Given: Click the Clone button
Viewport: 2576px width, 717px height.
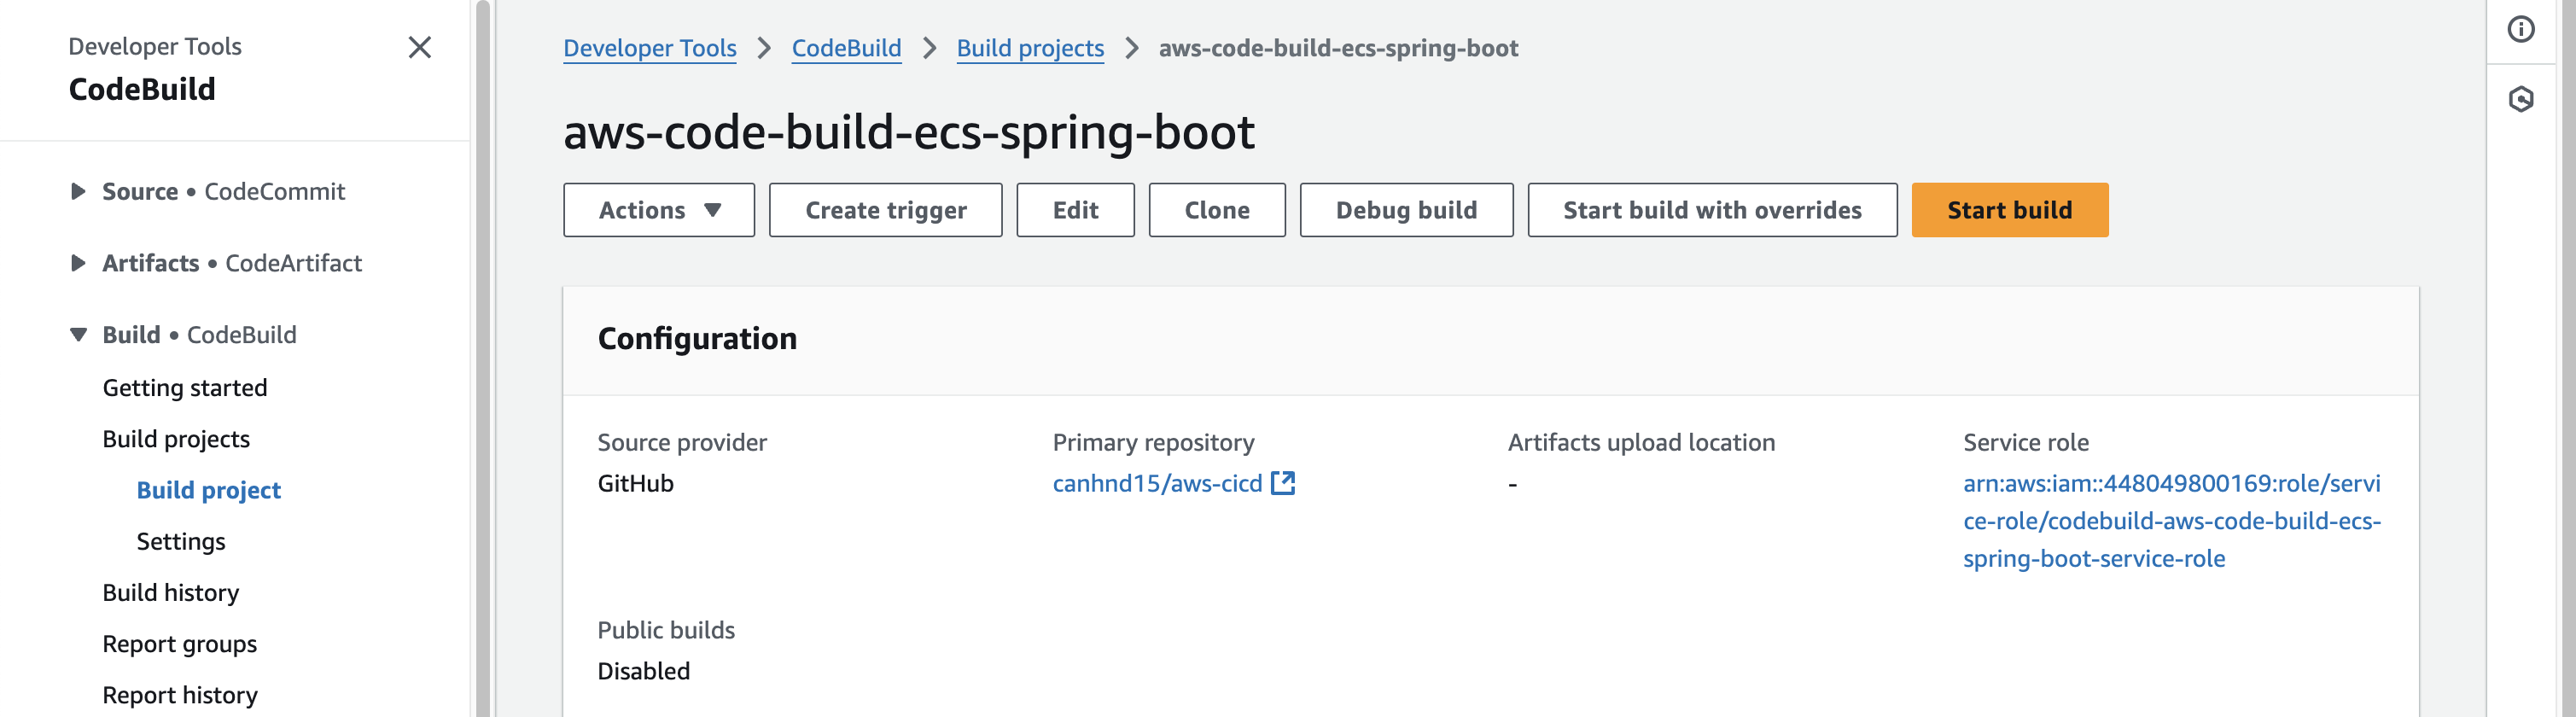Looking at the screenshot, I should point(1217,210).
